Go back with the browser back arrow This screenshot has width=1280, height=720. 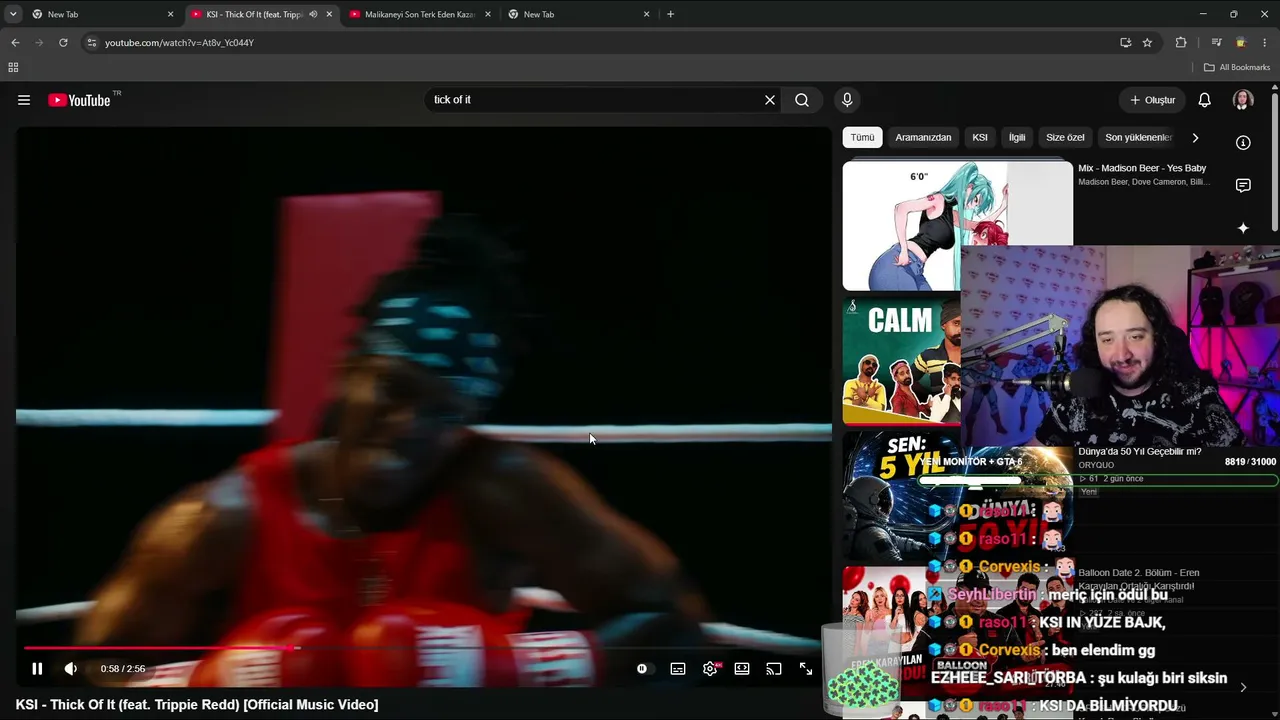pyautogui.click(x=15, y=43)
